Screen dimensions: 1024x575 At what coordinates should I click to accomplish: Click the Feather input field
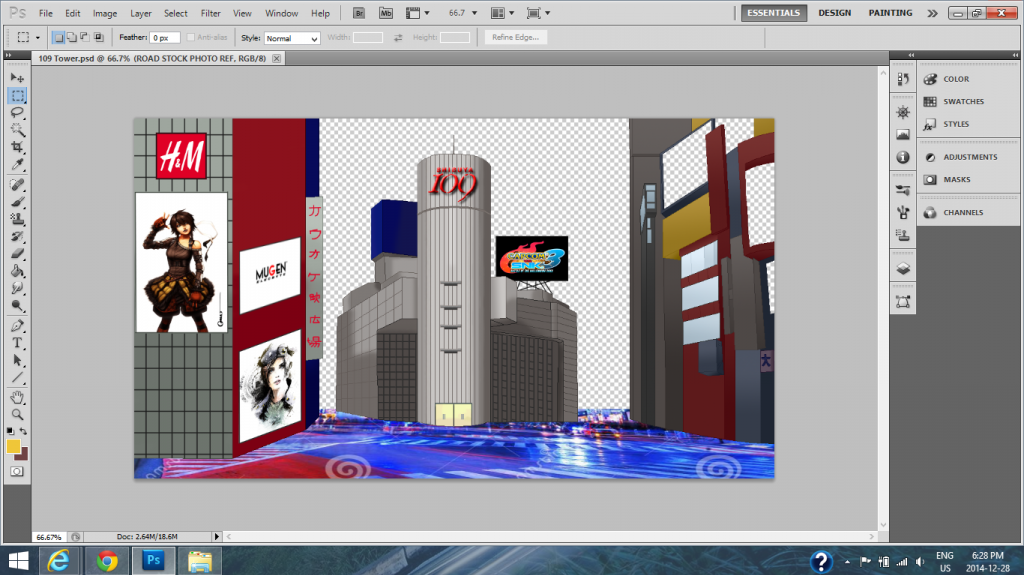164,37
